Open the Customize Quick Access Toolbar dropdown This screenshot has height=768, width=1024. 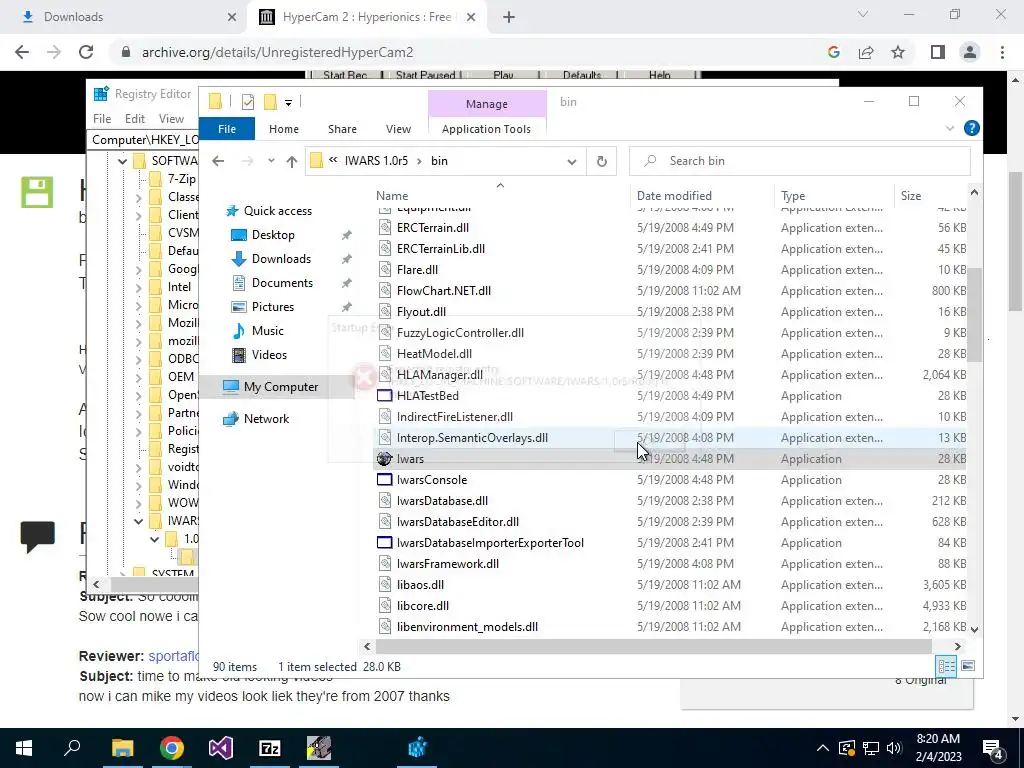(288, 103)
